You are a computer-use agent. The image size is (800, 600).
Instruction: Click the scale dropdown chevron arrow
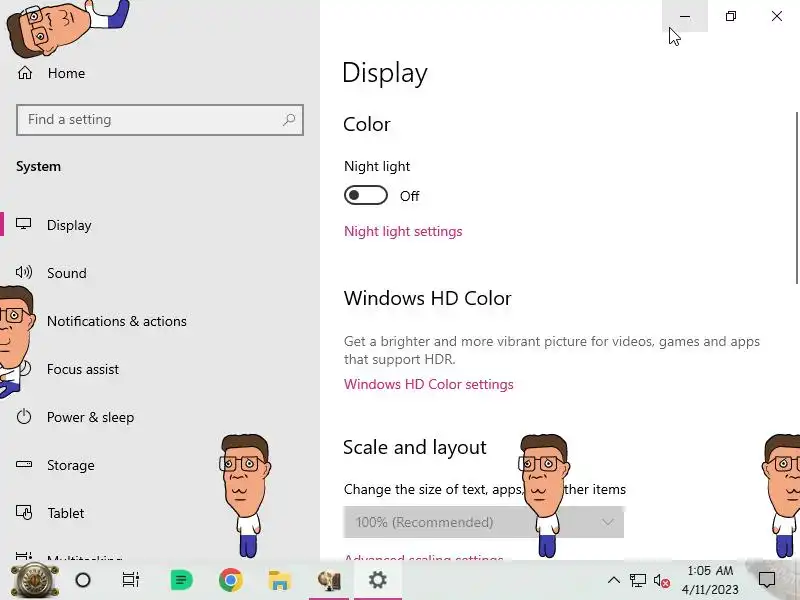pyautogui.click(x=607, y=522)
